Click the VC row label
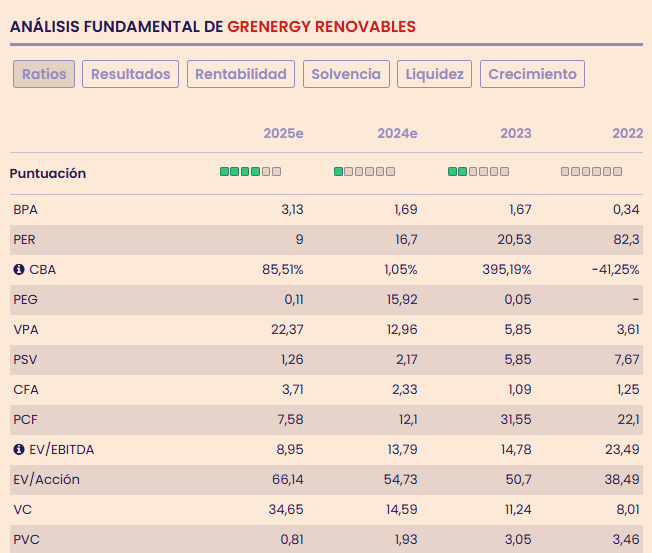 pos(22,509)
